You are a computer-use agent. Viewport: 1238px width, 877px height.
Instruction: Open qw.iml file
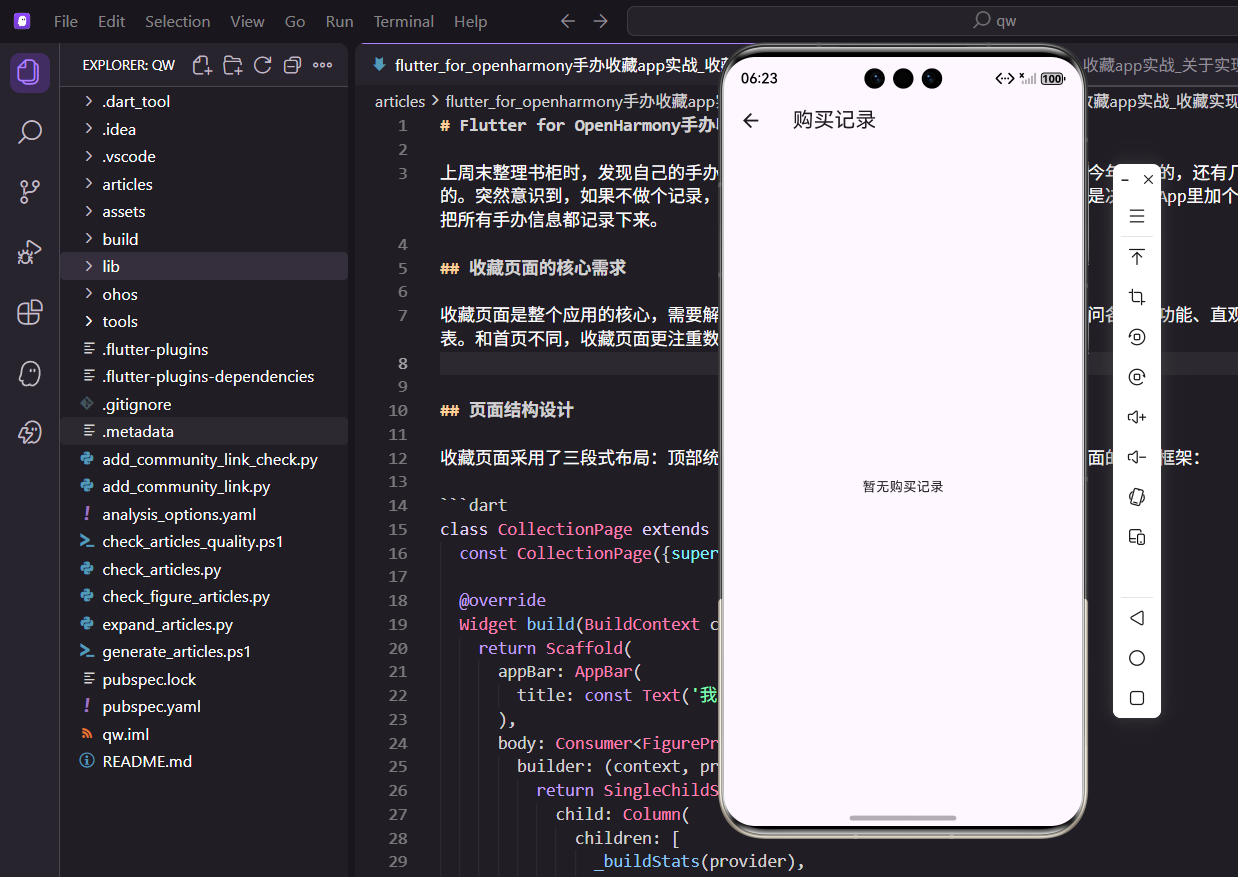point(204,734)
